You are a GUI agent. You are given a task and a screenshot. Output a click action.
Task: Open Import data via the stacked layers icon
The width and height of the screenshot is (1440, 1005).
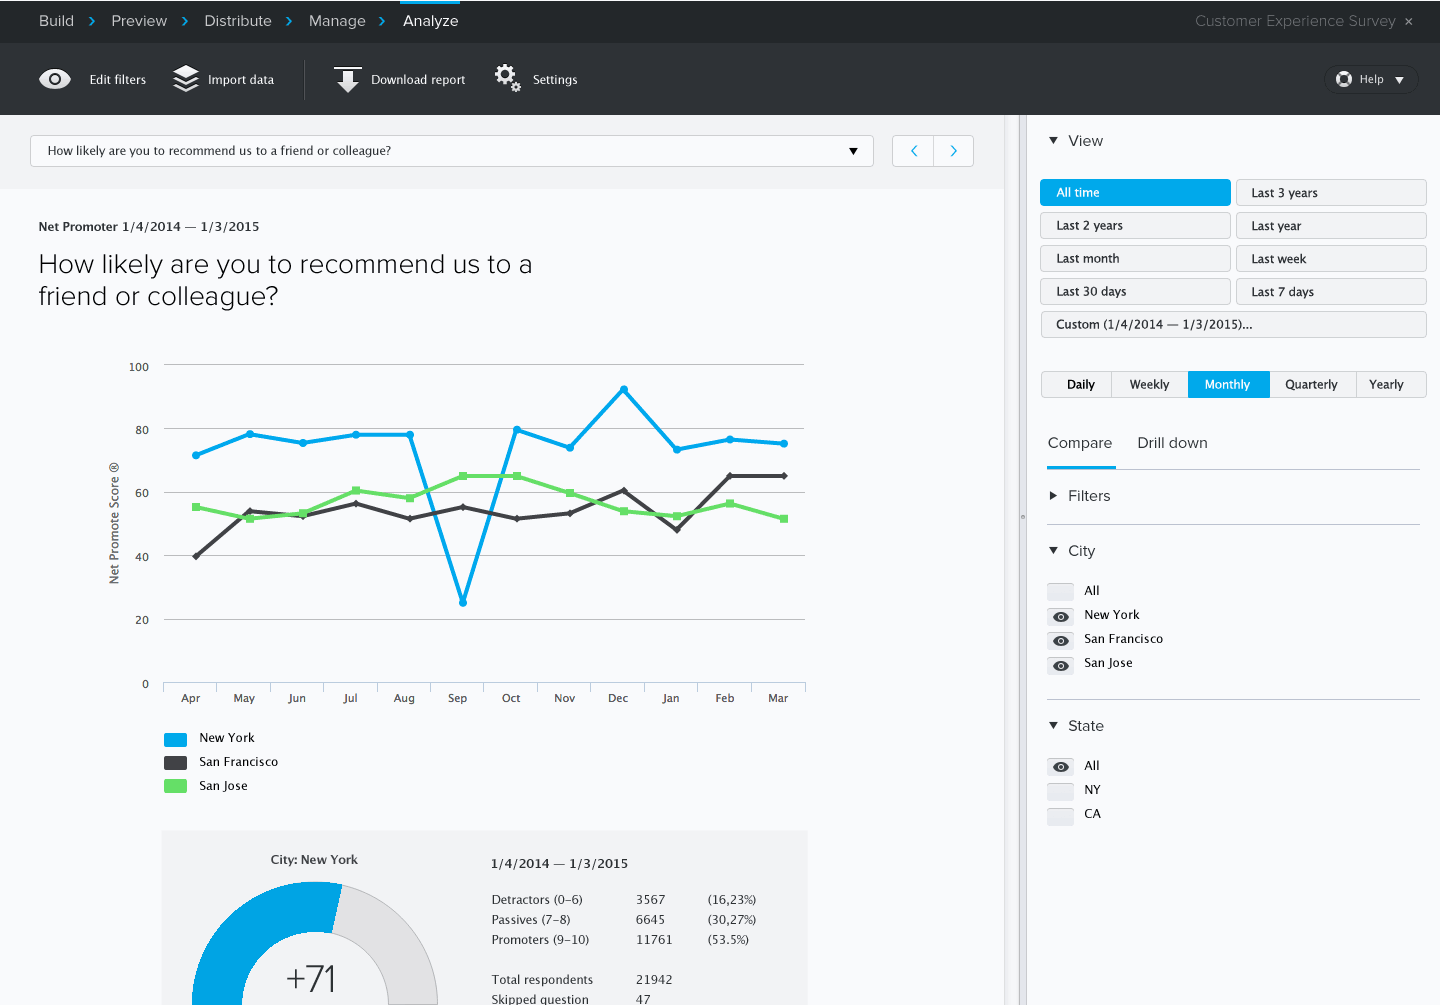tap(186, 77)
